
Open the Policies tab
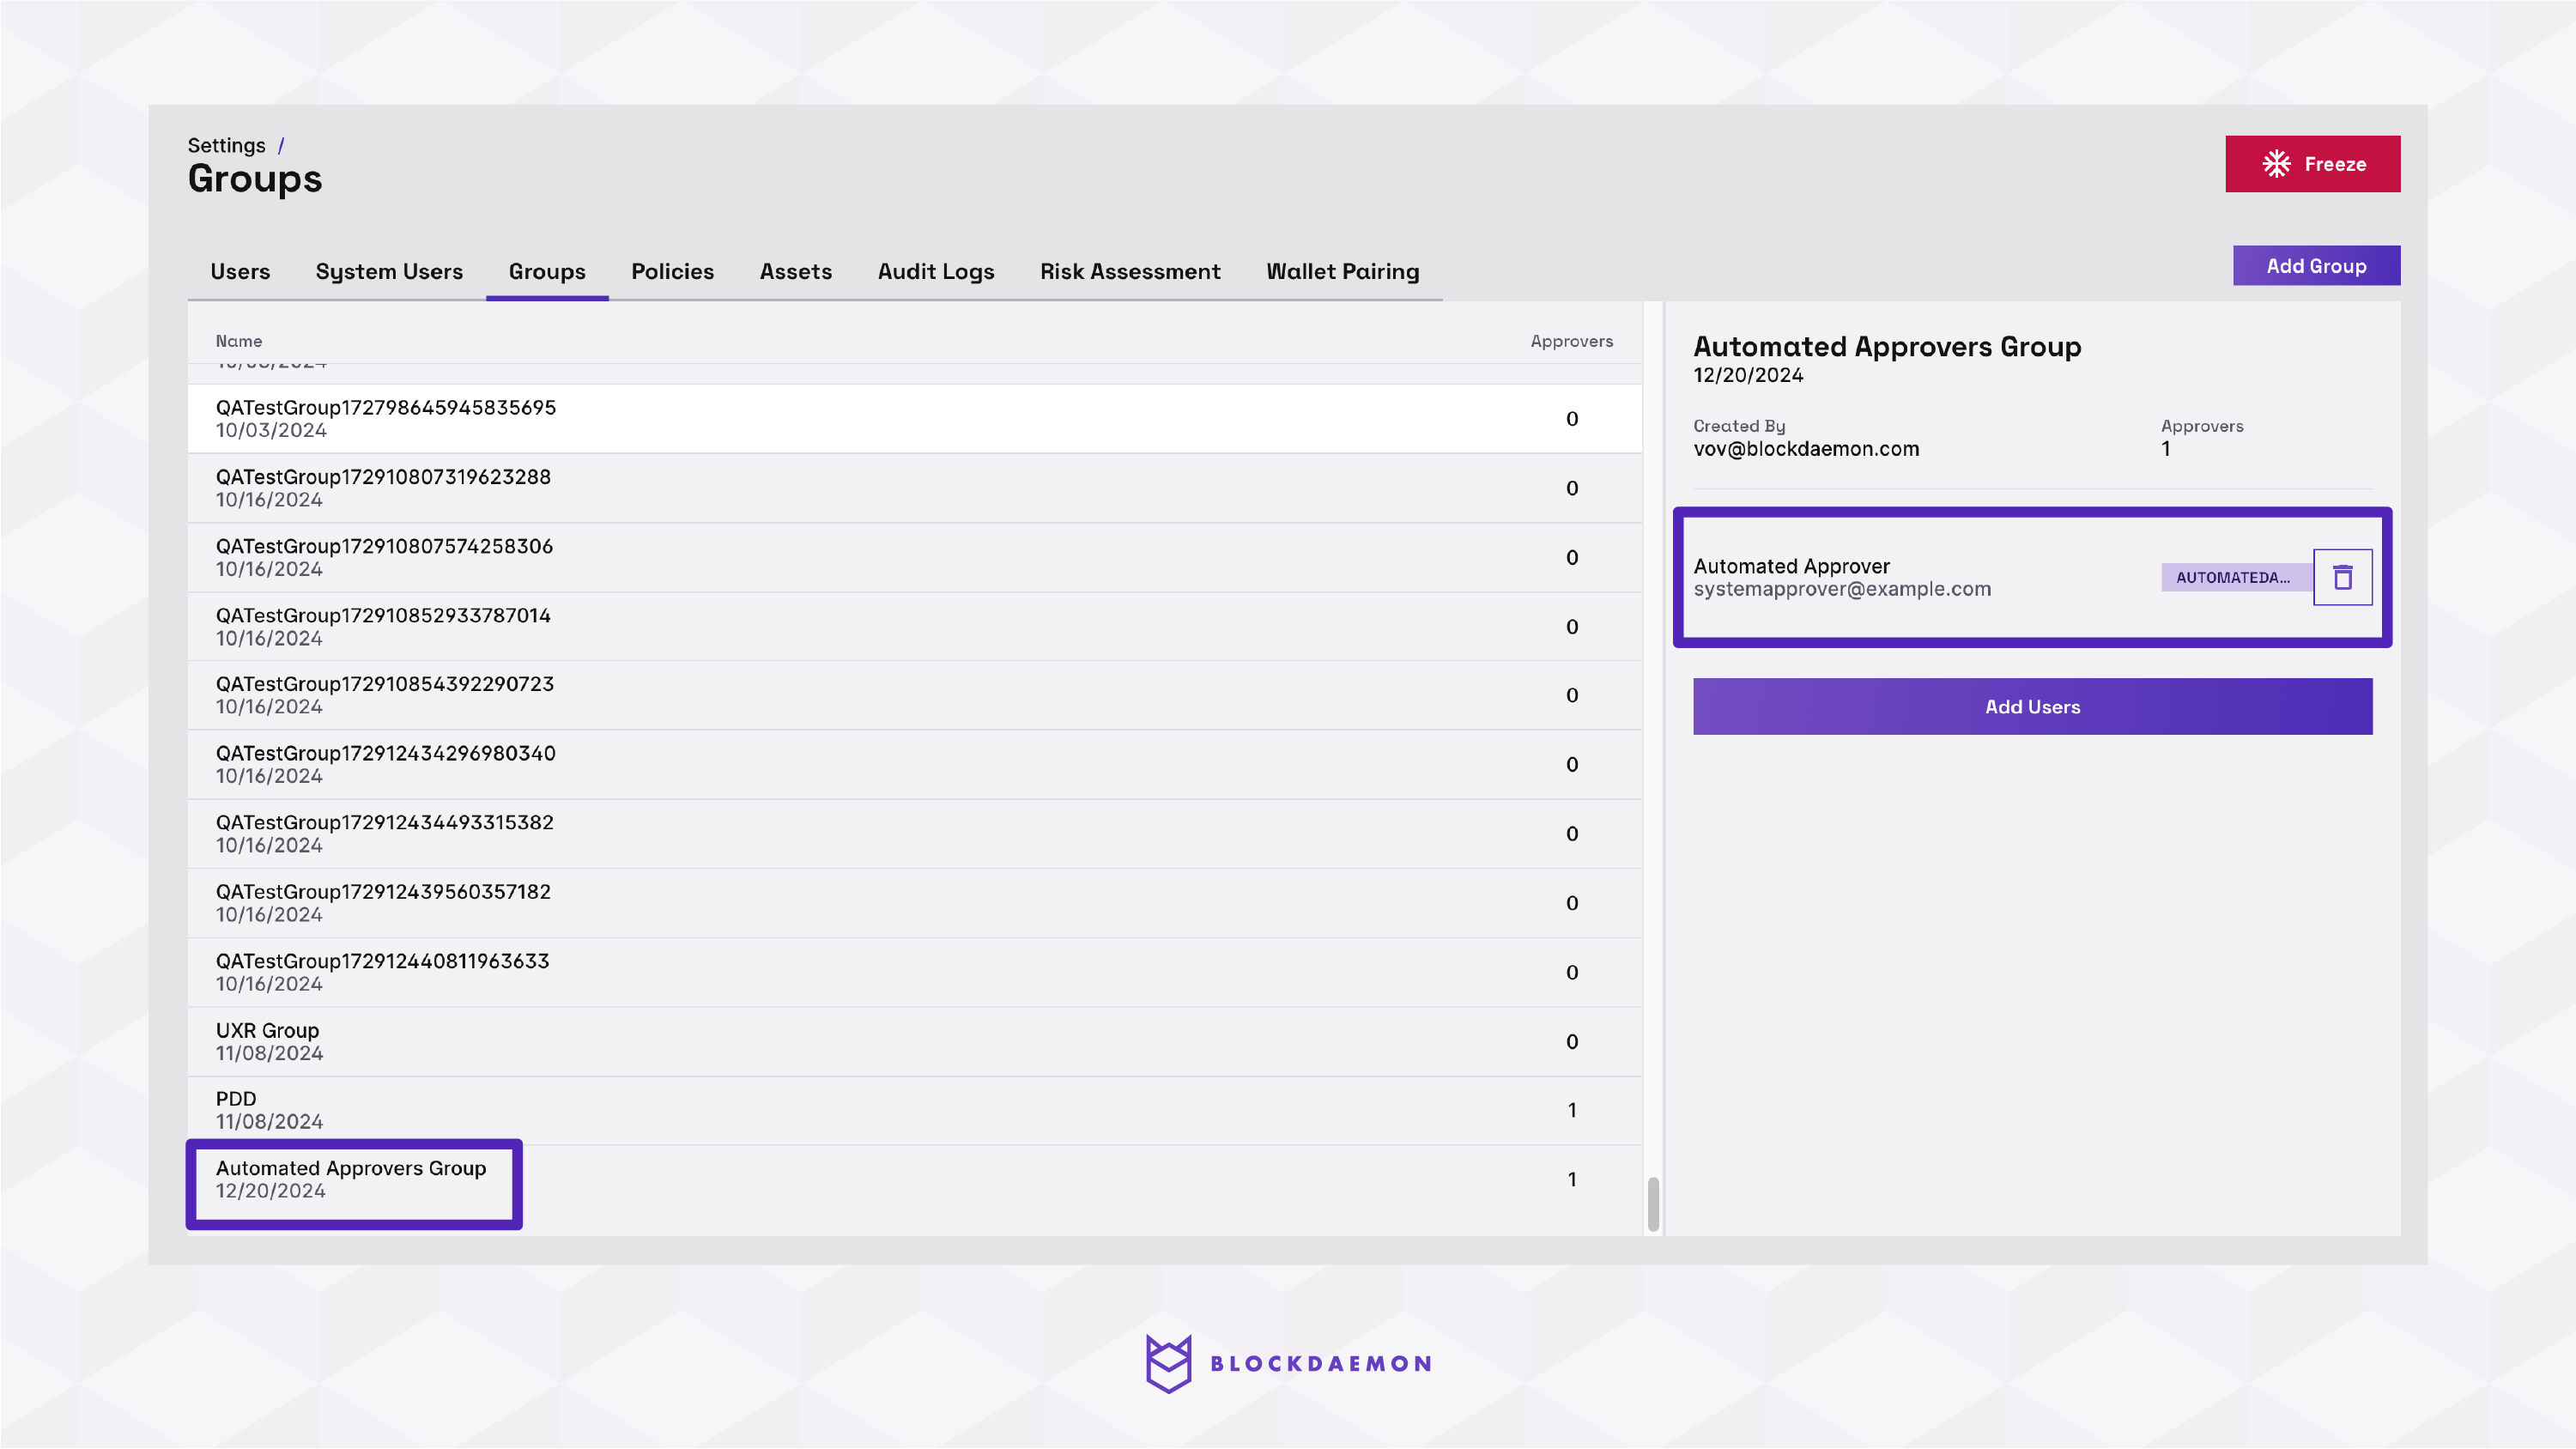pyautogui.click(x=672, y=271)
